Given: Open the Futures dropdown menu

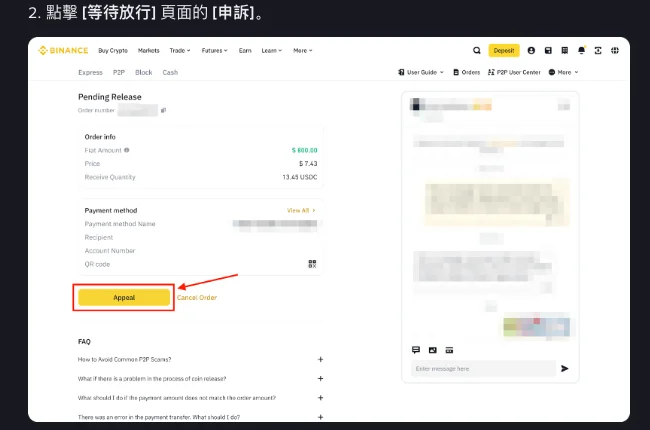Looking at the screenshot, I should point(215,51).
